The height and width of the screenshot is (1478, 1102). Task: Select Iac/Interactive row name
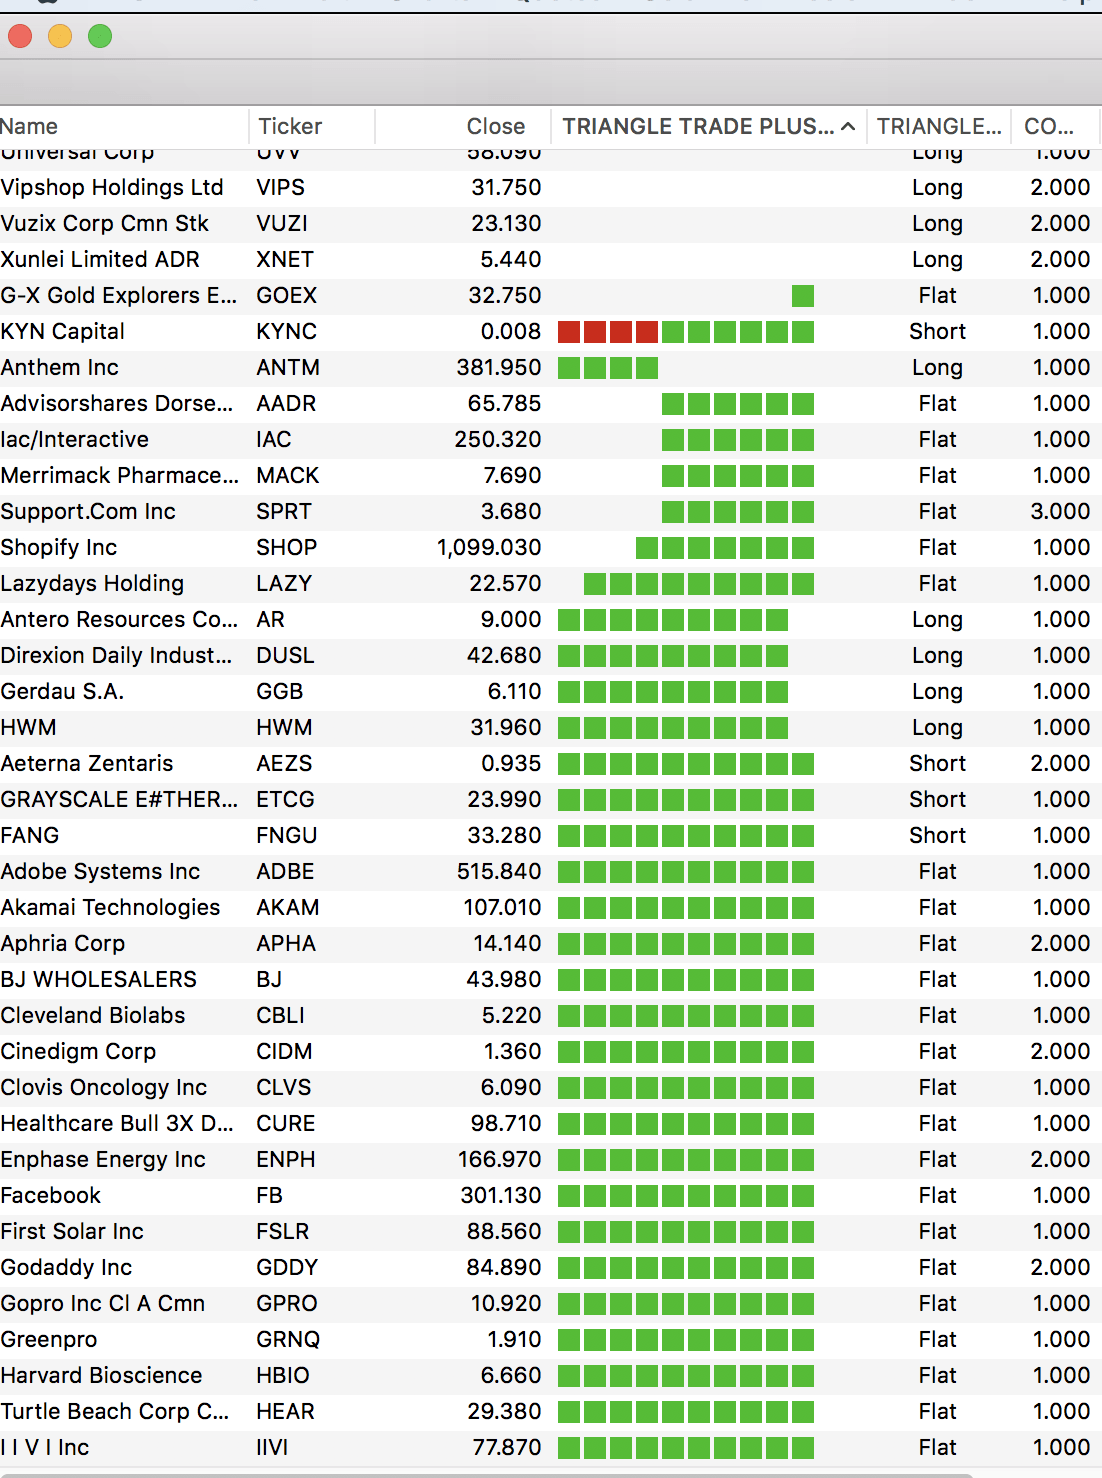[x=75, y=440]
